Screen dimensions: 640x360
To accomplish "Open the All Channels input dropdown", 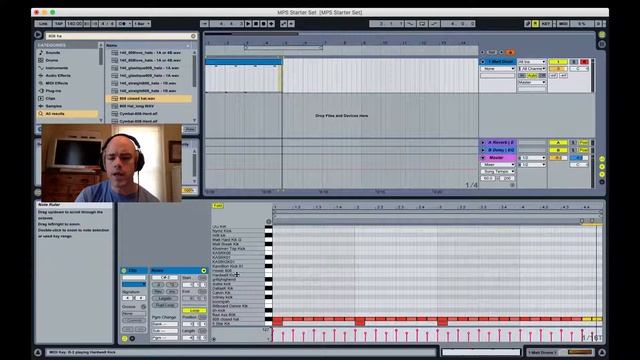I will pos(532,69).
